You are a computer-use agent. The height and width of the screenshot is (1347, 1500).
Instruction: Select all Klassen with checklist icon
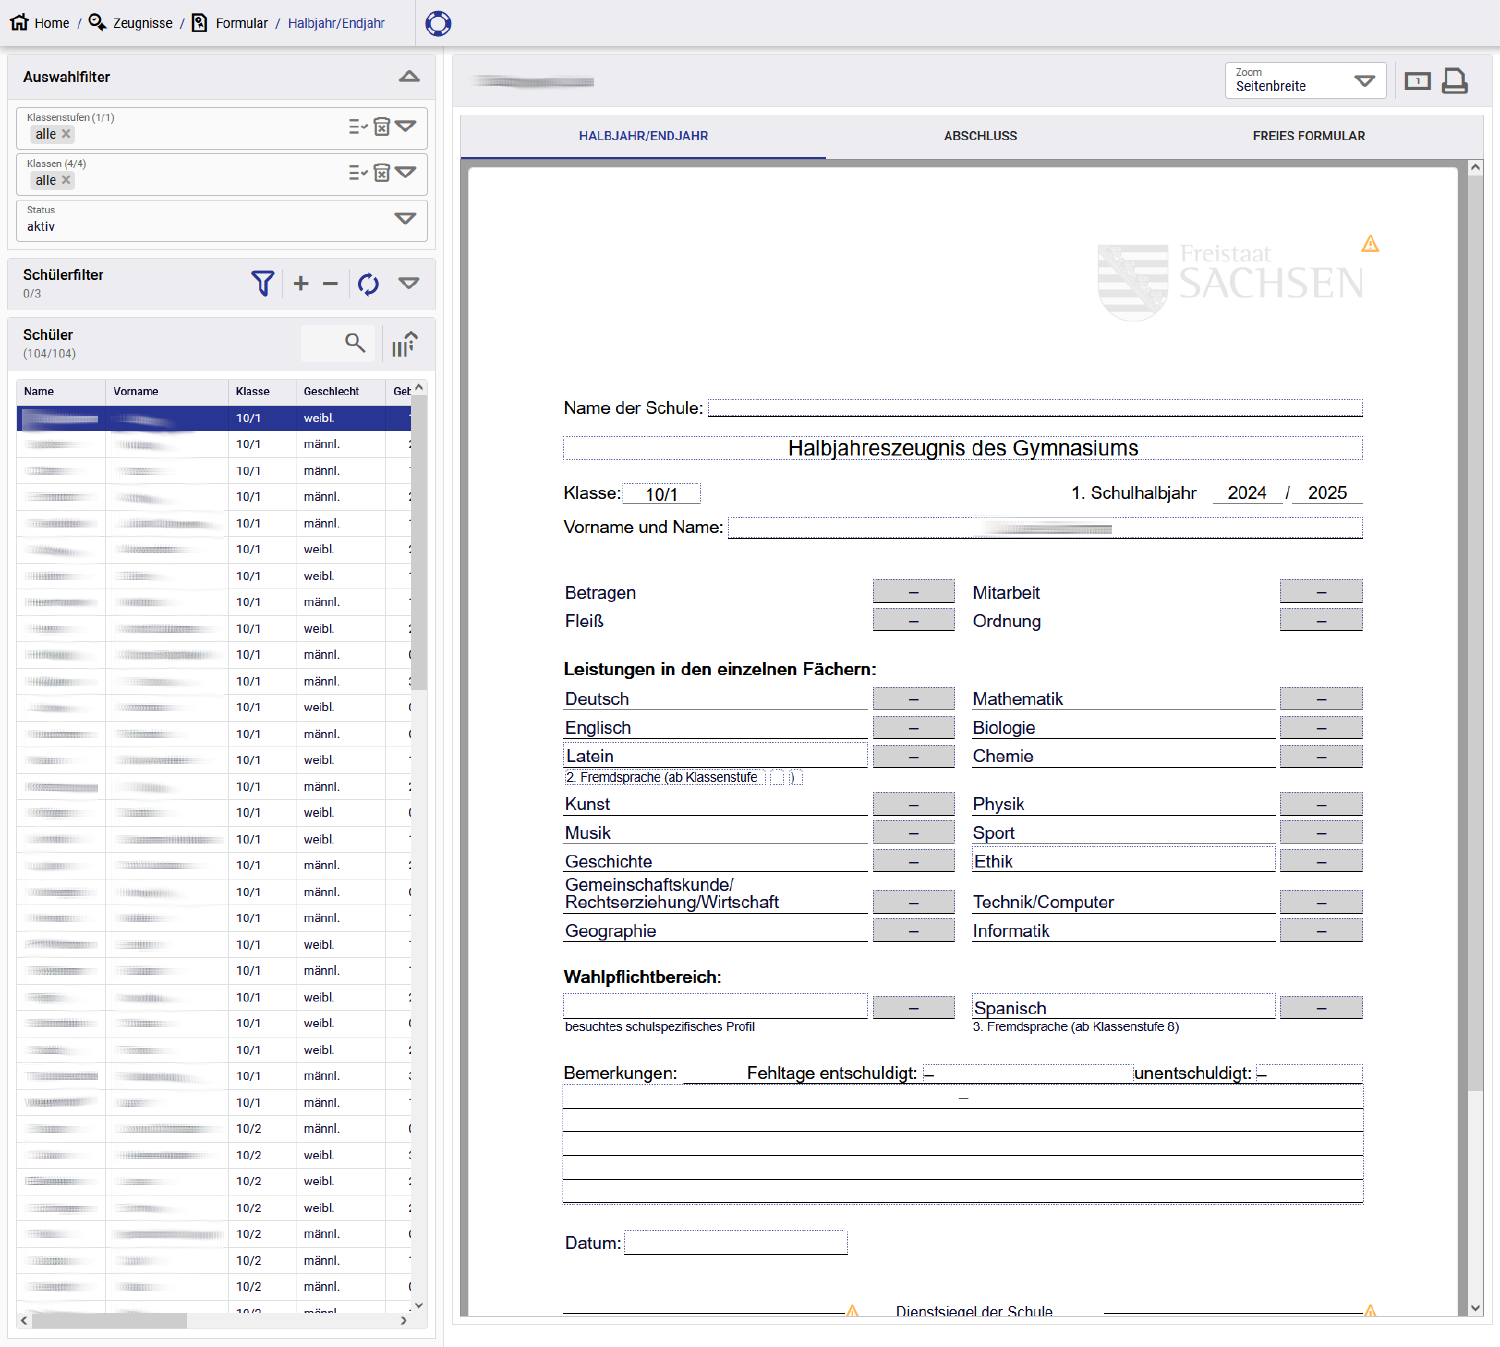pos(358,173)
